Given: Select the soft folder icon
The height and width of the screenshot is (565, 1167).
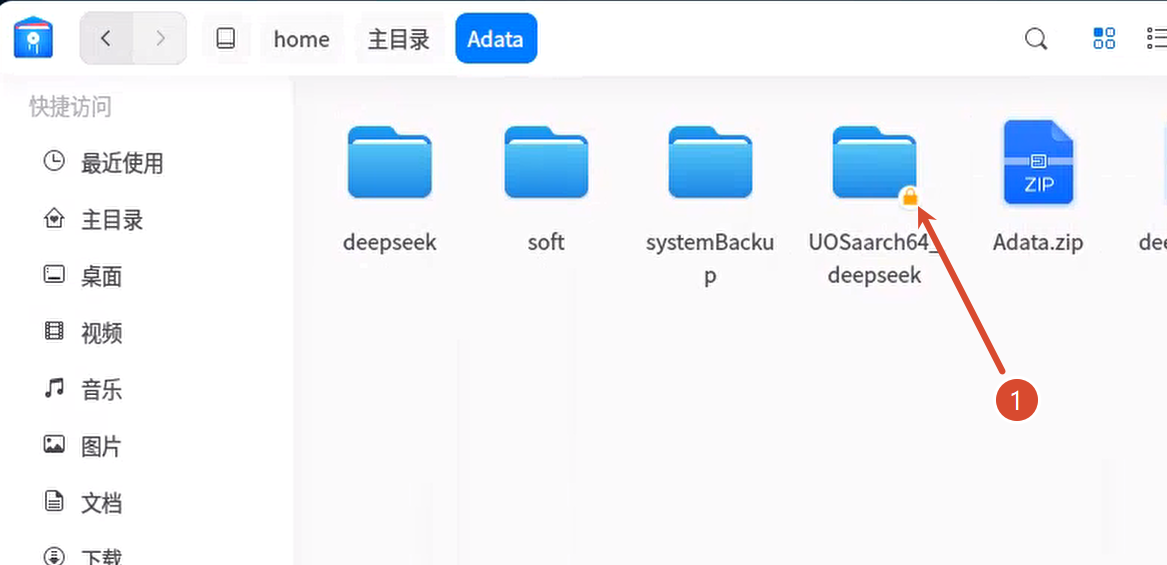Looking at the screenshot, I should point(546,162).
